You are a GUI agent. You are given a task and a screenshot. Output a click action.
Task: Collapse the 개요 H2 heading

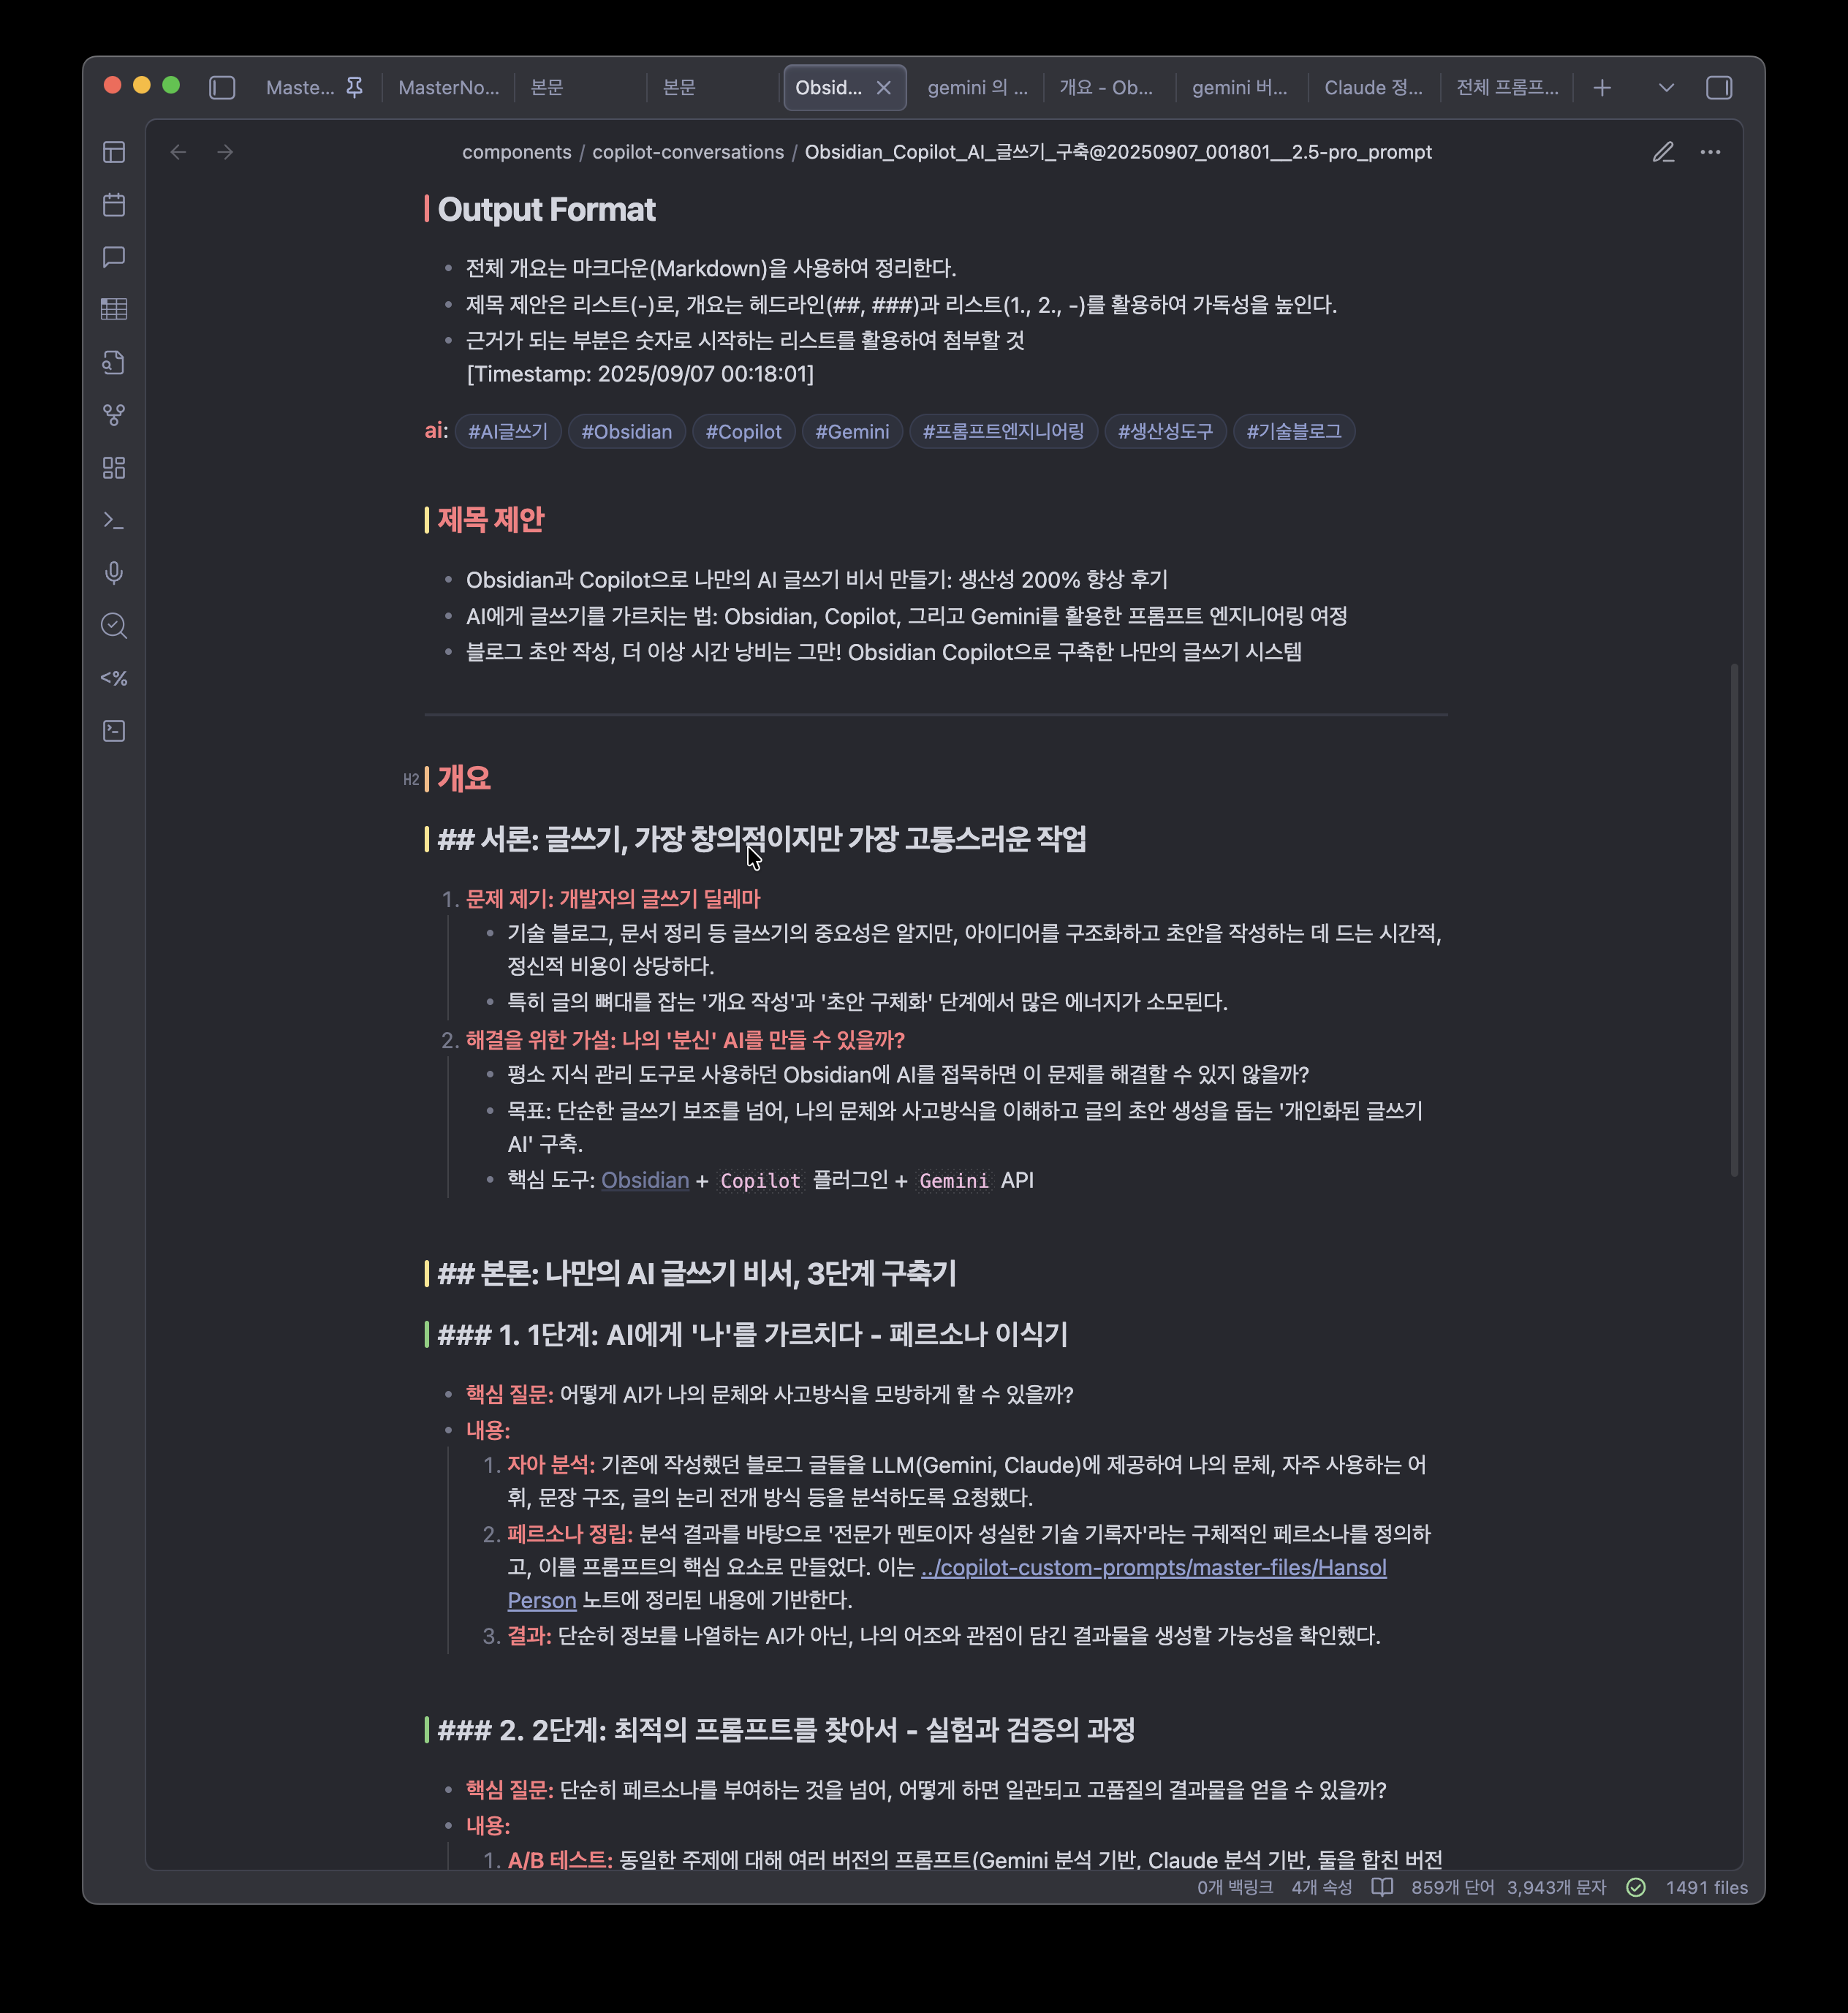point(411,779)
